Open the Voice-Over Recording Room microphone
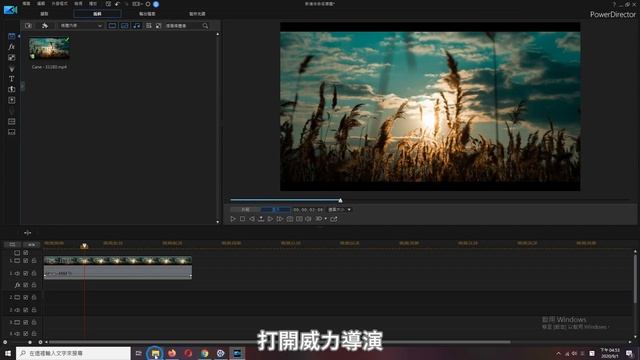 click(x=11, y=111)
